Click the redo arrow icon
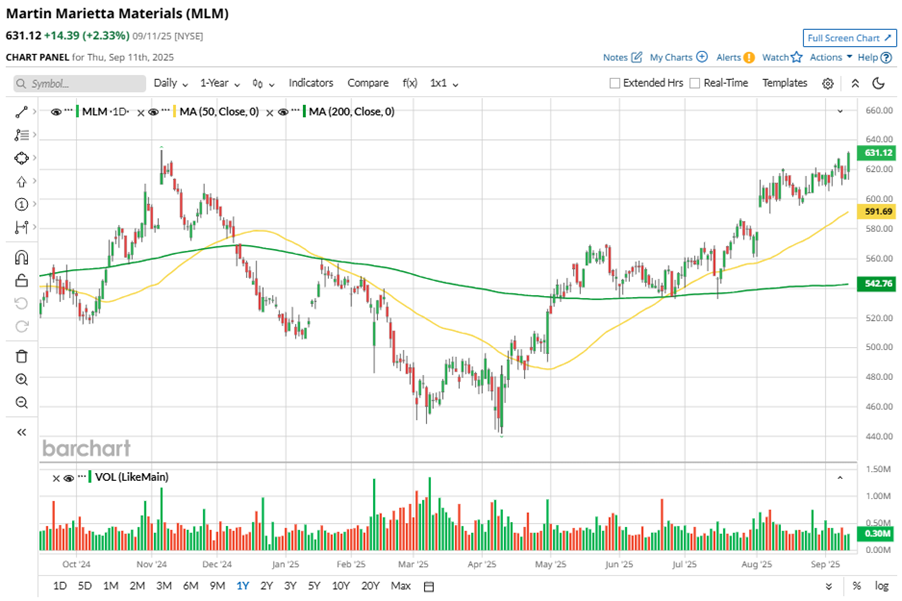The height and width of the screenshot is (601, 902). pos(21,326)
